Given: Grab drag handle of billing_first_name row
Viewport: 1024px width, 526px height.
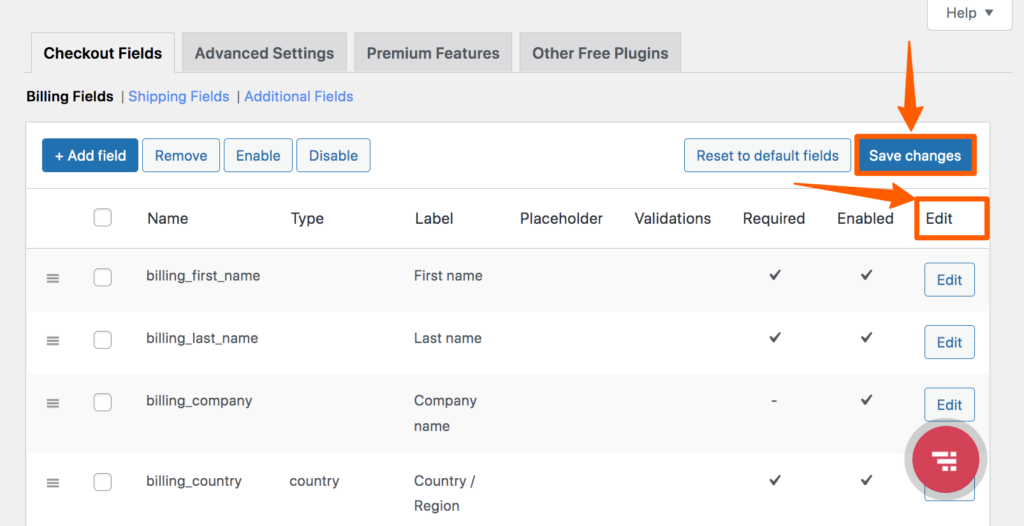Looking at the screenshot, I should point(53,278).
